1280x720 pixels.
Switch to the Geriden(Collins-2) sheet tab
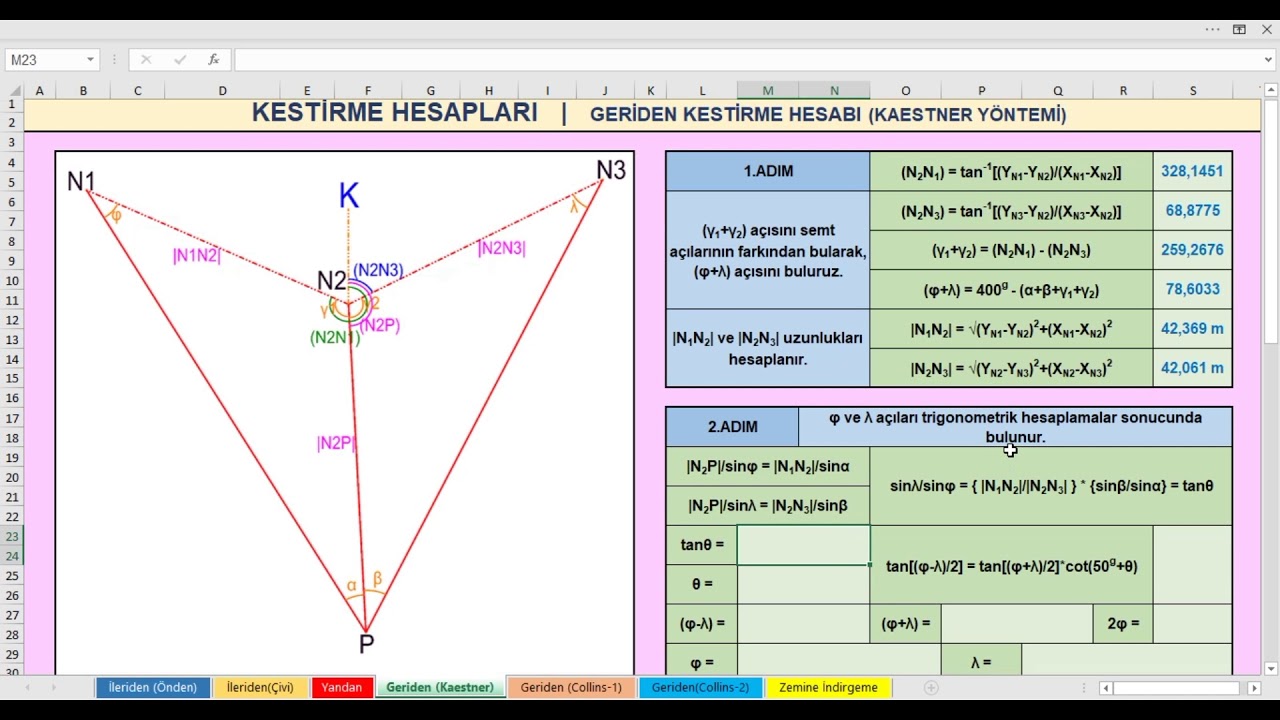coord(700,687)
